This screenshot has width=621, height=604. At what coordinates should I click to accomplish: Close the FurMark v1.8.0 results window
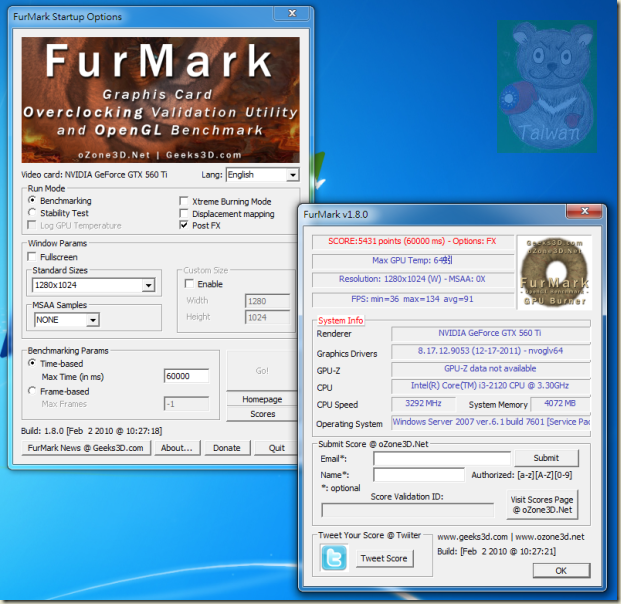(585, 211)
